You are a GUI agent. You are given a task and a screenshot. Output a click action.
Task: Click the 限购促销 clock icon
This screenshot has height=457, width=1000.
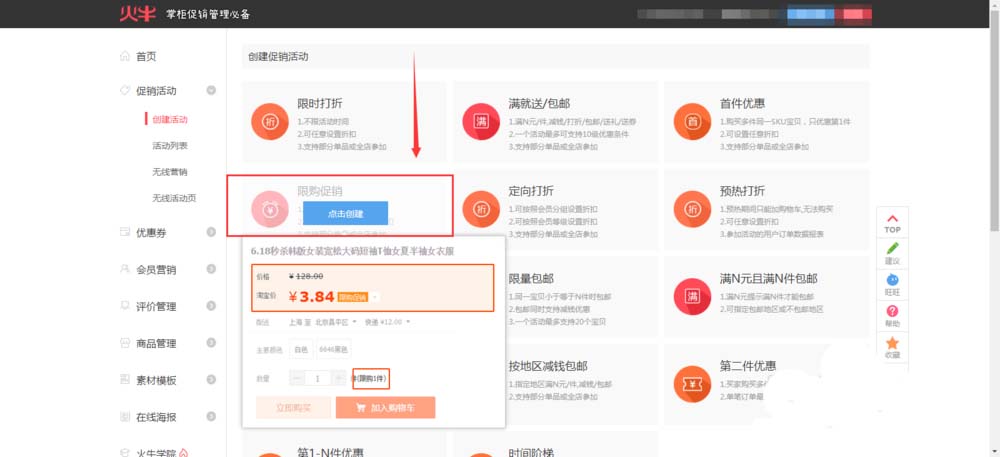(x=270, y=209)
